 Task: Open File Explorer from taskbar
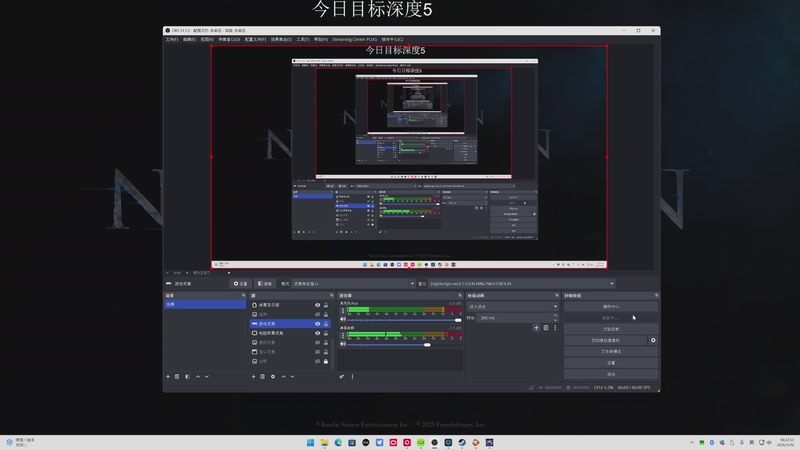(x=324, y=442)
